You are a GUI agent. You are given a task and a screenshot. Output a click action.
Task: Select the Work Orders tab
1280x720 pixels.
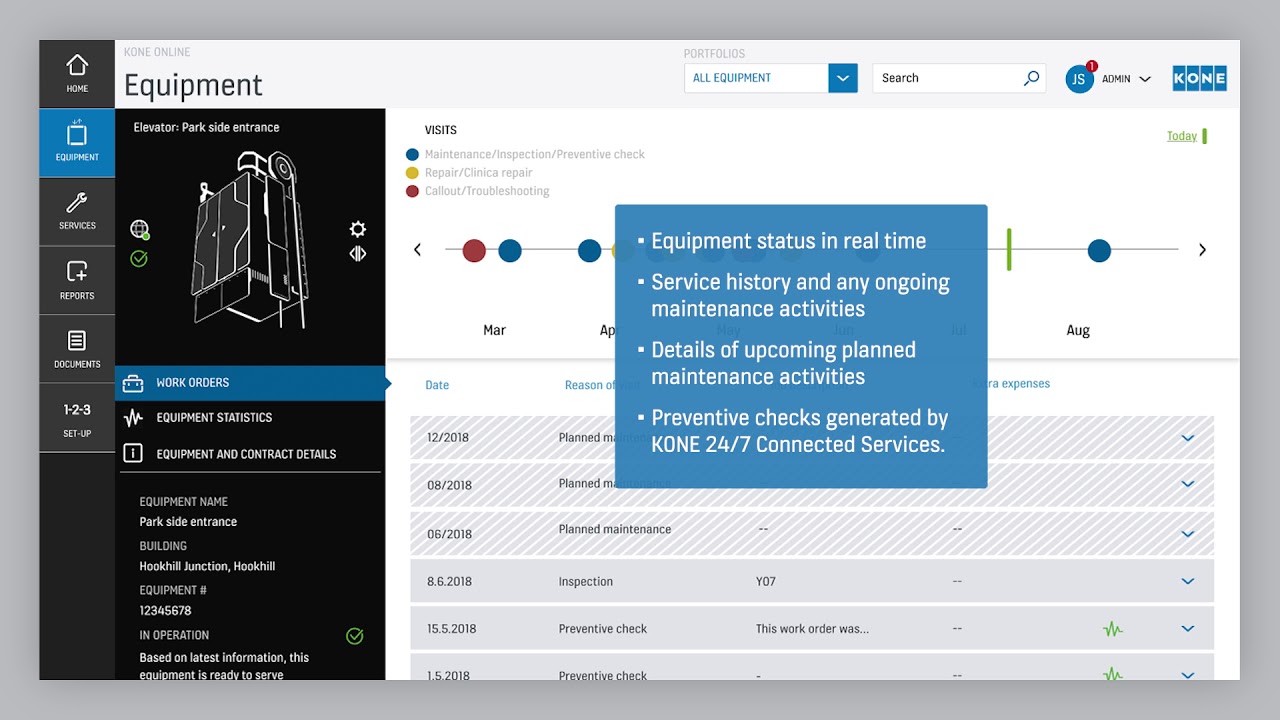pos(250,383)
